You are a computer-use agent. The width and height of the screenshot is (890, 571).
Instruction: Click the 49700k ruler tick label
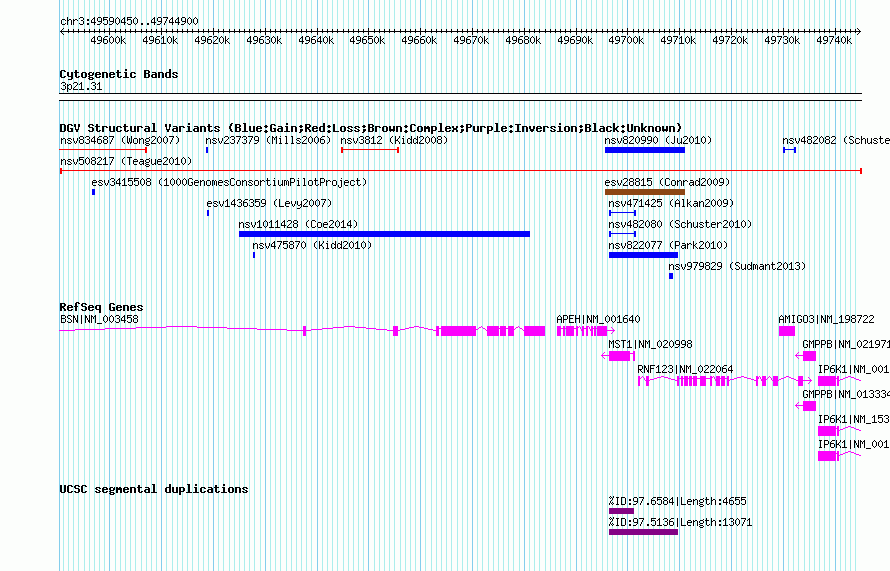626,40
